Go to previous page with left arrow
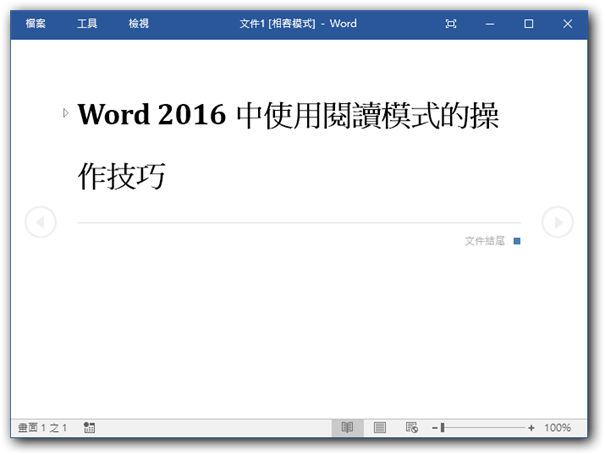 pyautogui.click(x=41, y=222)
